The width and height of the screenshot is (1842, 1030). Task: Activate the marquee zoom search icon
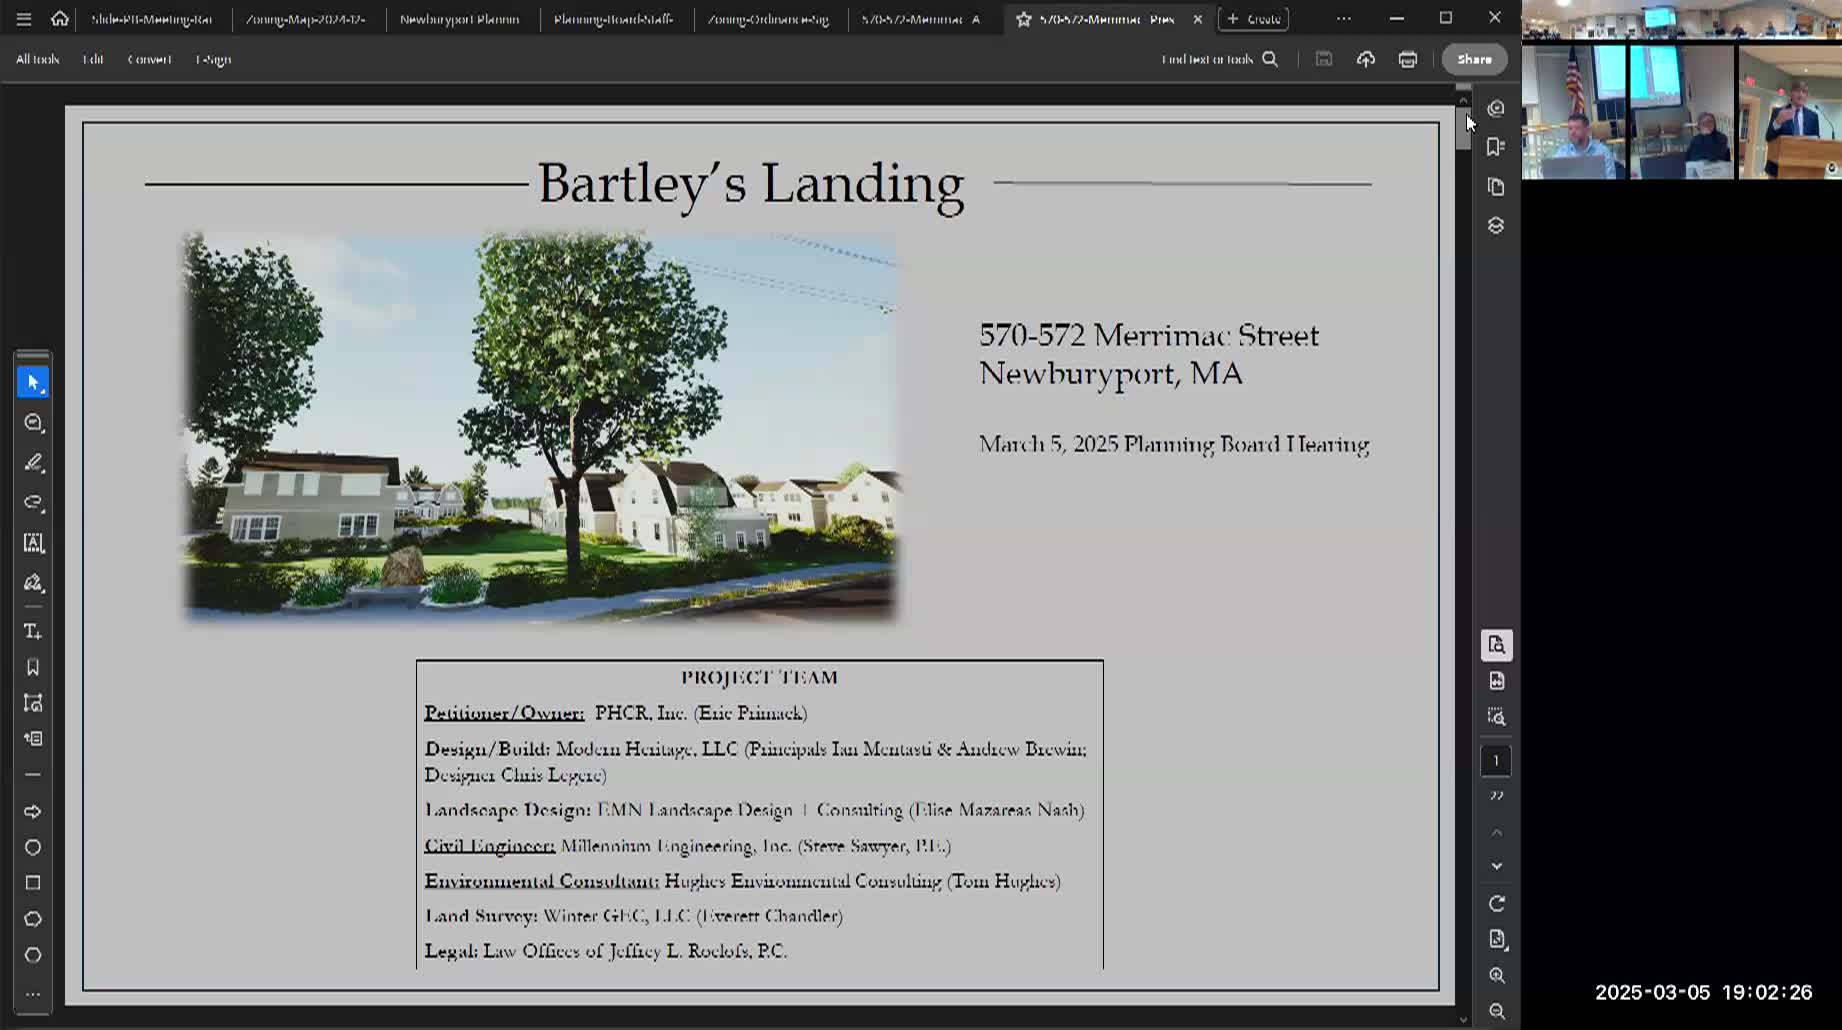1497,717
